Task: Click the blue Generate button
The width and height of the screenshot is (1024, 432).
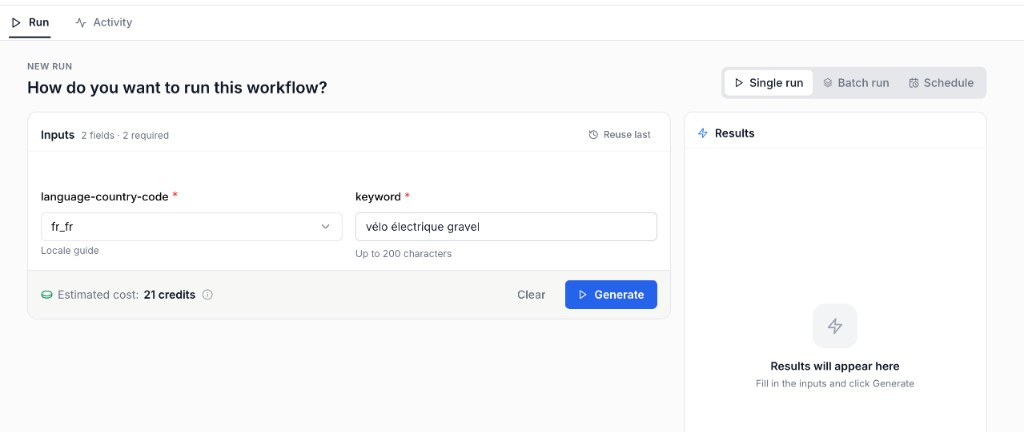Action: (611, 294)
